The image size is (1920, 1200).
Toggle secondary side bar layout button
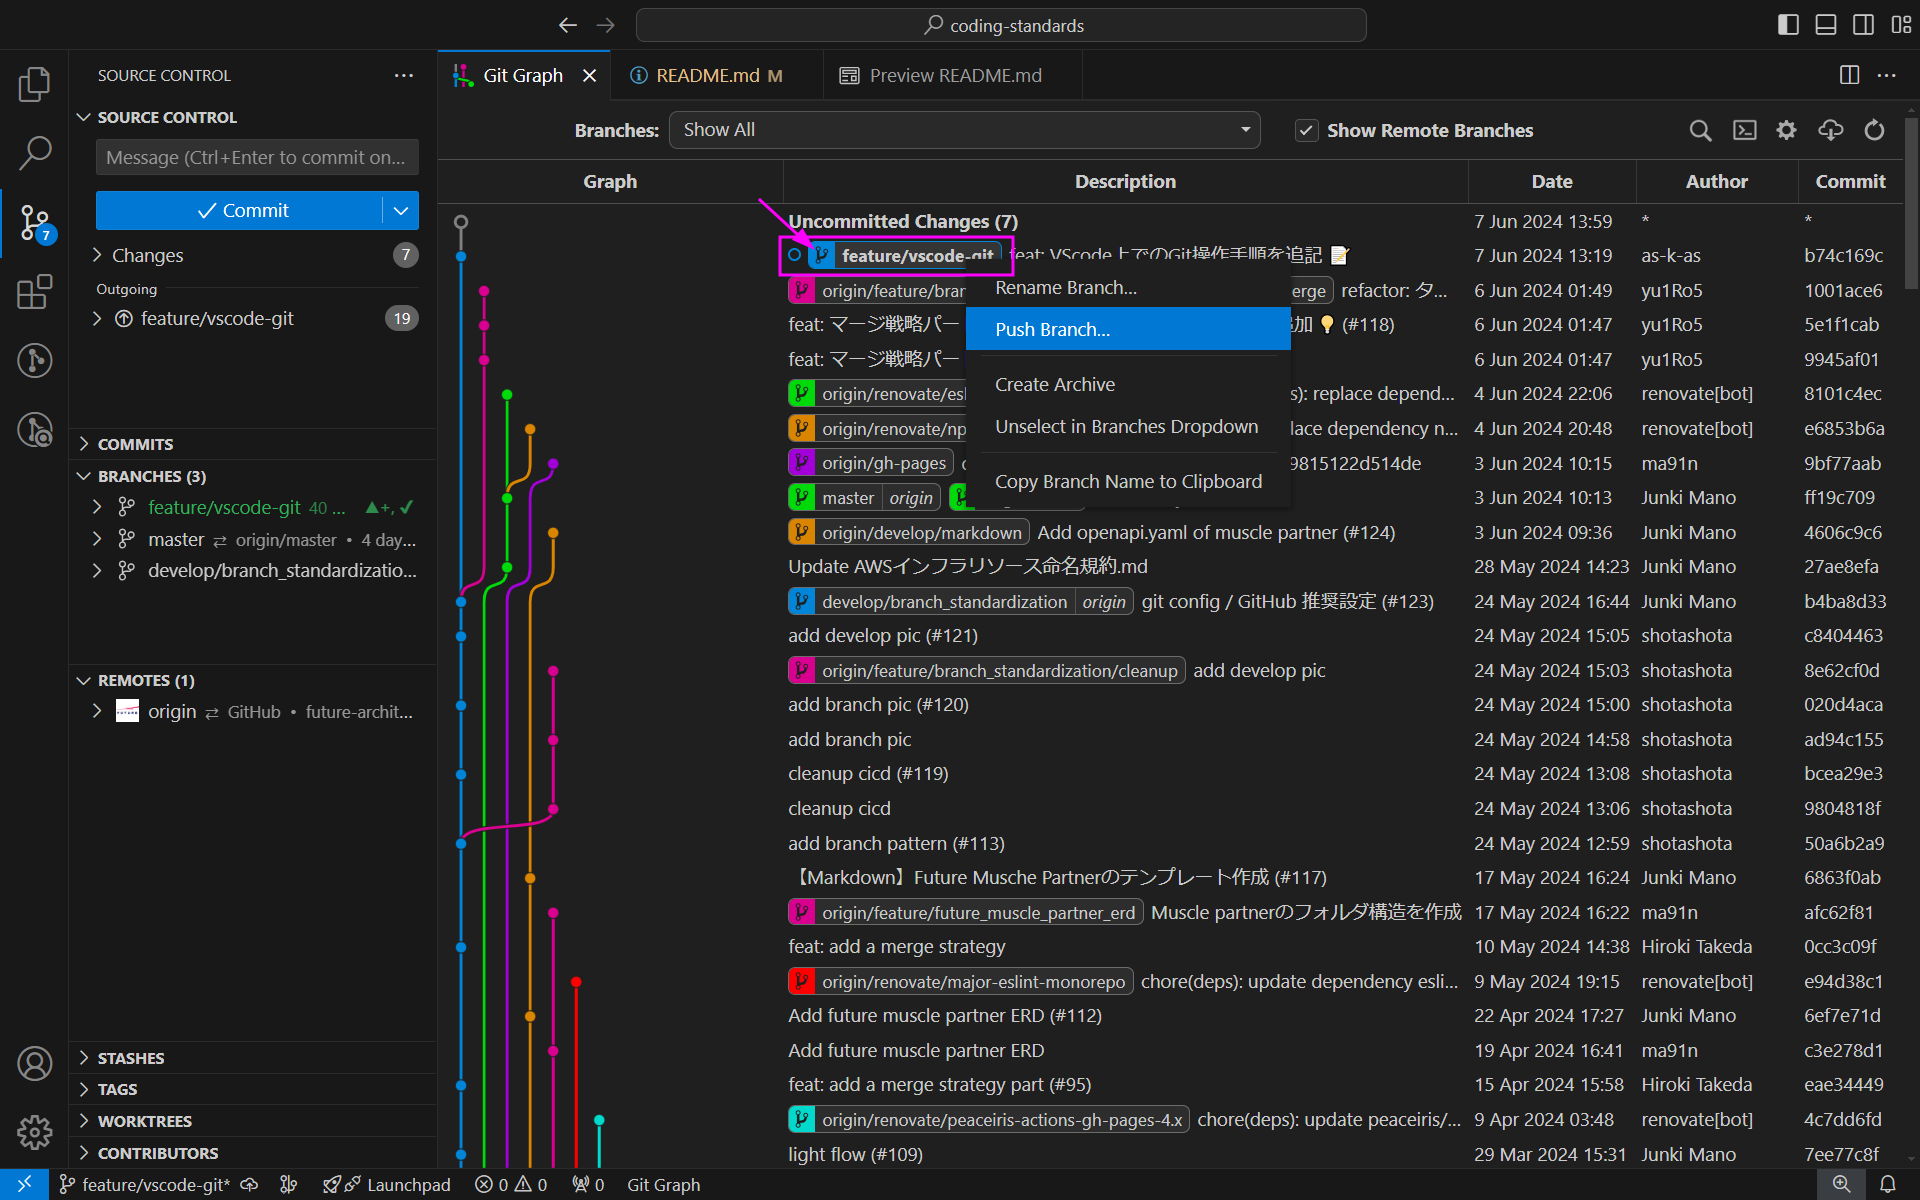pos(1863,25)
